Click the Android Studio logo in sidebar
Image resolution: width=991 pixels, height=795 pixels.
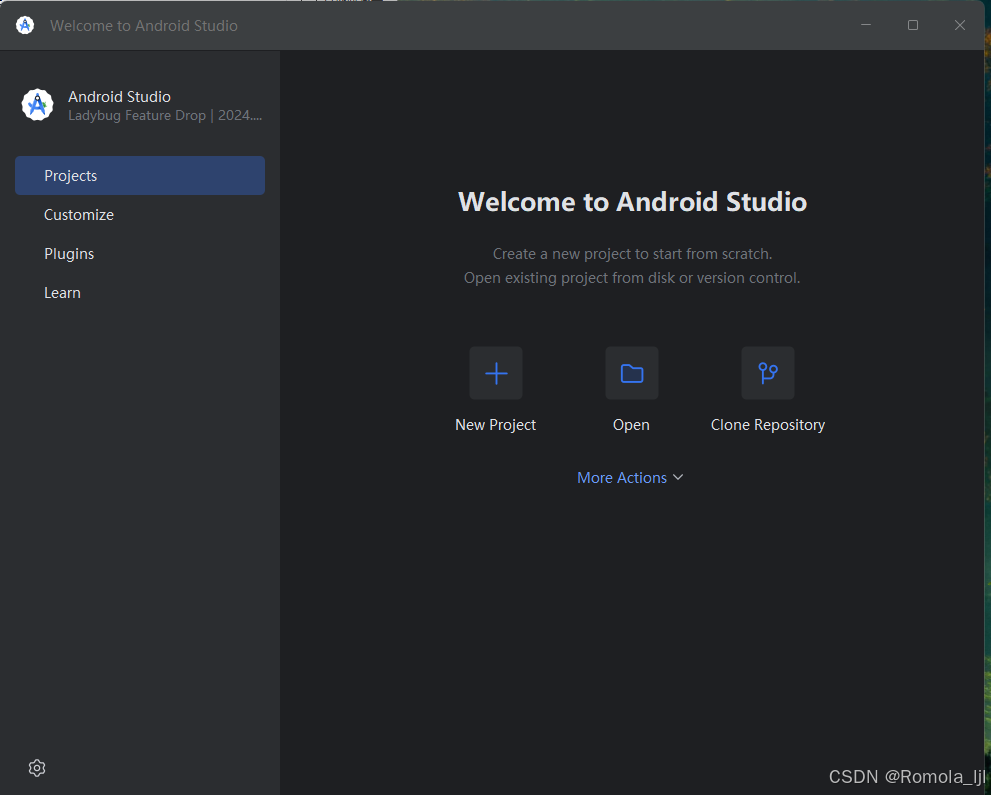point(37,104)
